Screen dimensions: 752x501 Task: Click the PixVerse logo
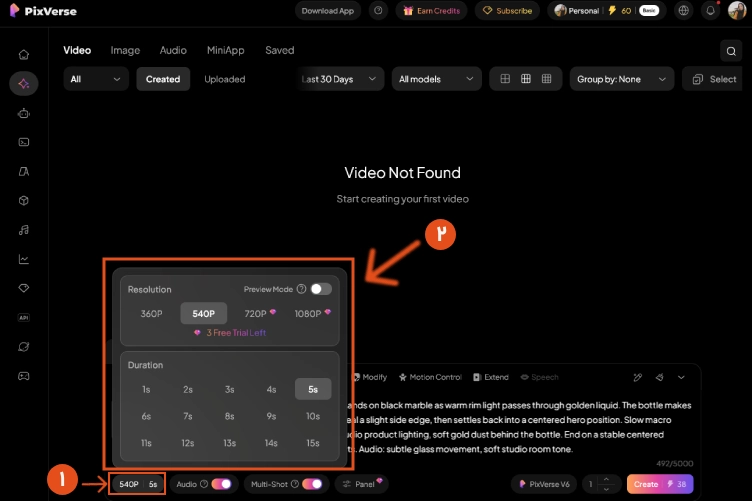click(x=43, y=11)
